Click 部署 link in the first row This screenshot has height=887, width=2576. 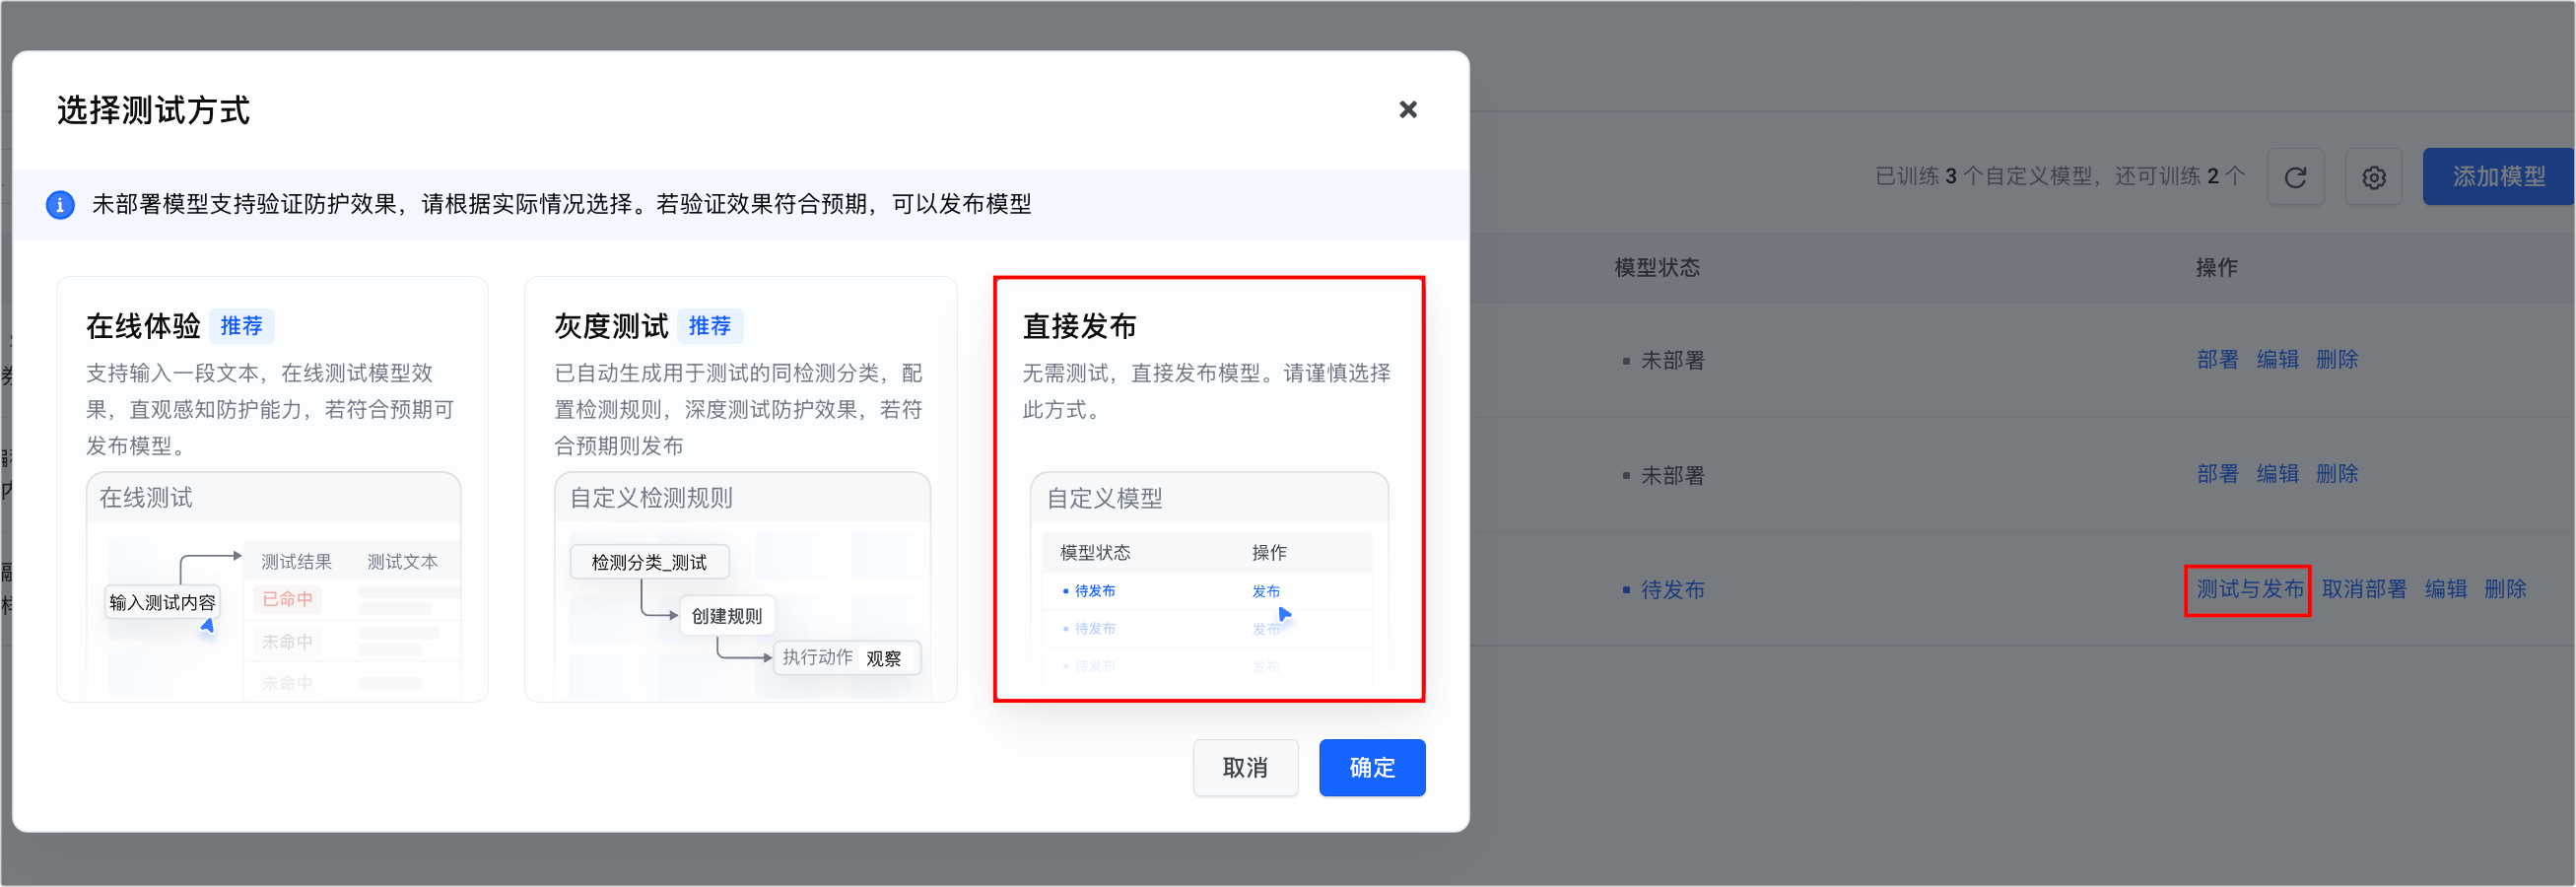click(2217, 360)
